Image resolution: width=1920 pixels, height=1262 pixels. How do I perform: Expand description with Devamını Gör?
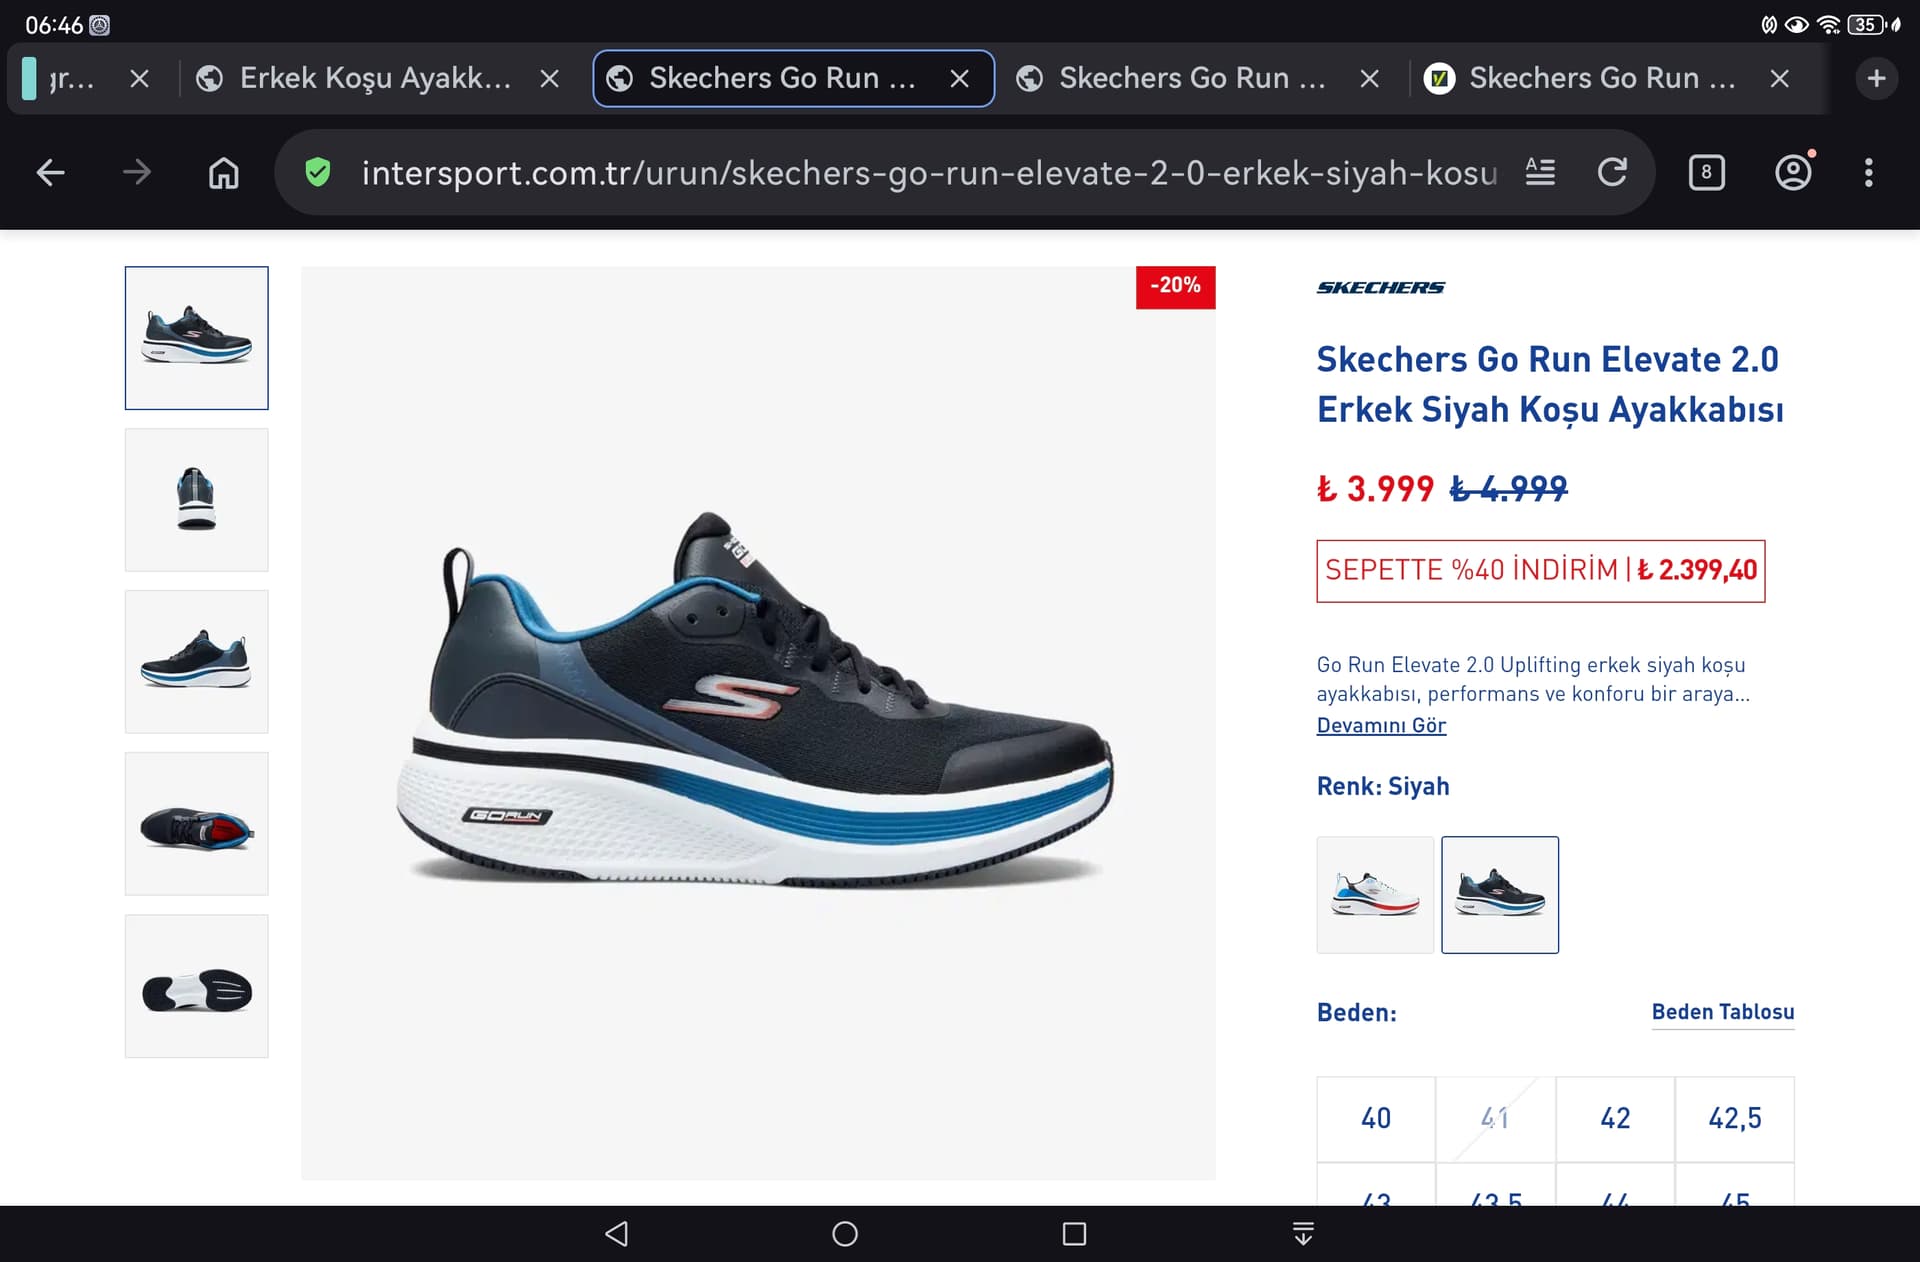[x=1381, y=725]
